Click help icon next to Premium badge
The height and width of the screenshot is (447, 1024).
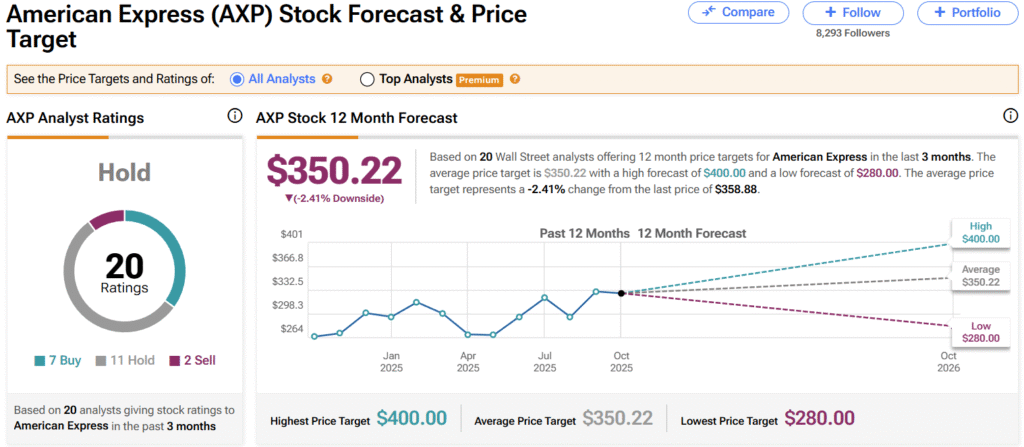click(x=515, y=79)
